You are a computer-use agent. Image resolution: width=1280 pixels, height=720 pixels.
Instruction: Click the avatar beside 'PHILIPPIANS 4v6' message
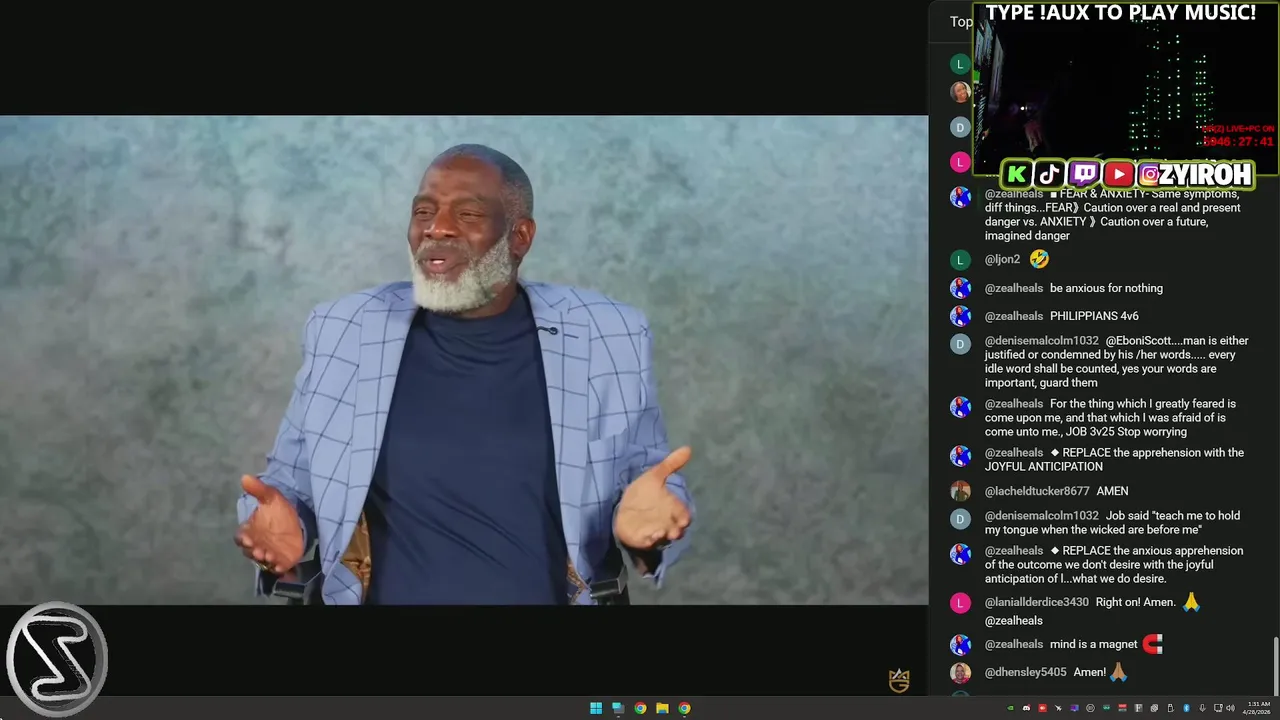tap(960, 316)
